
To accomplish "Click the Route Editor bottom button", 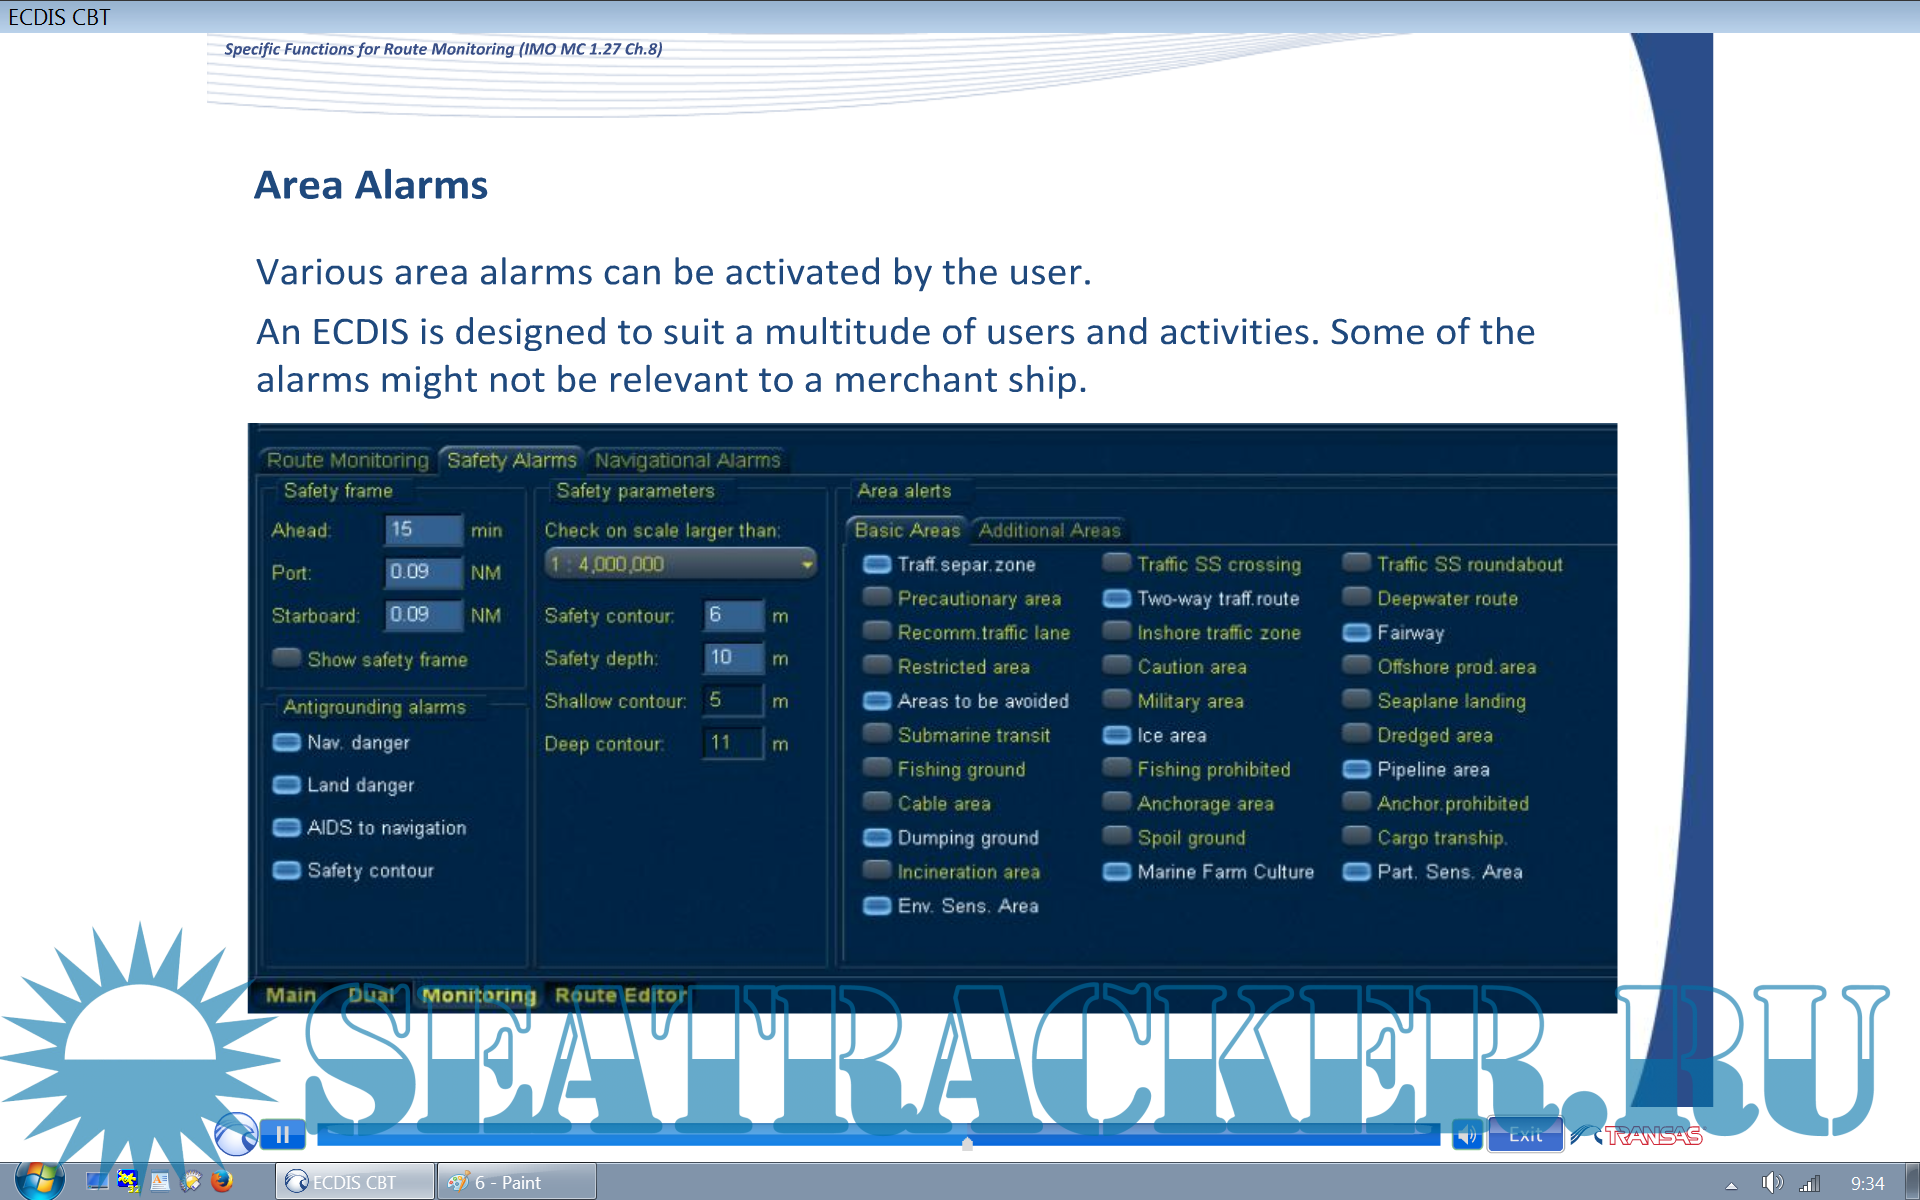I will click(620, 995).
